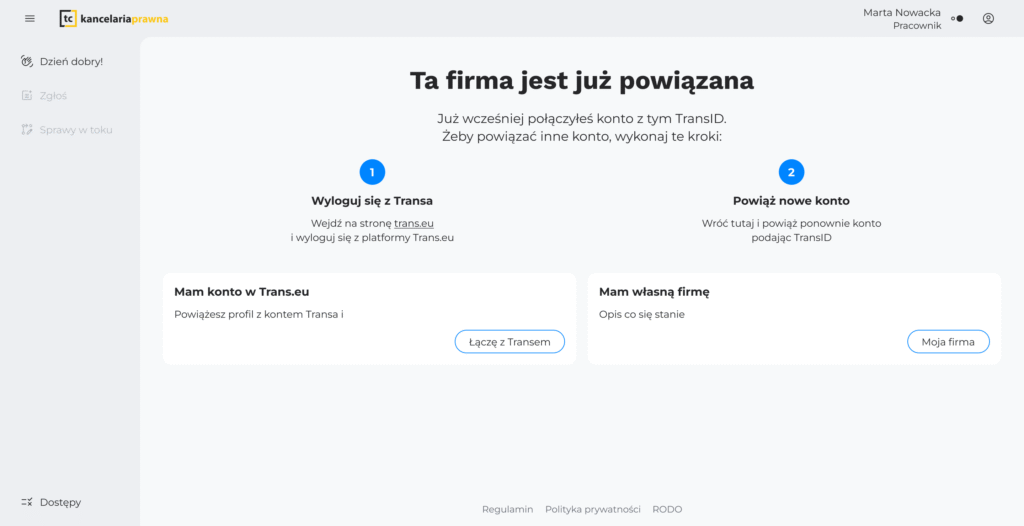1024x526 pixels.
Task: Open the Regulamin footer link
Action: pyautogui.click(x=507, y=509)
